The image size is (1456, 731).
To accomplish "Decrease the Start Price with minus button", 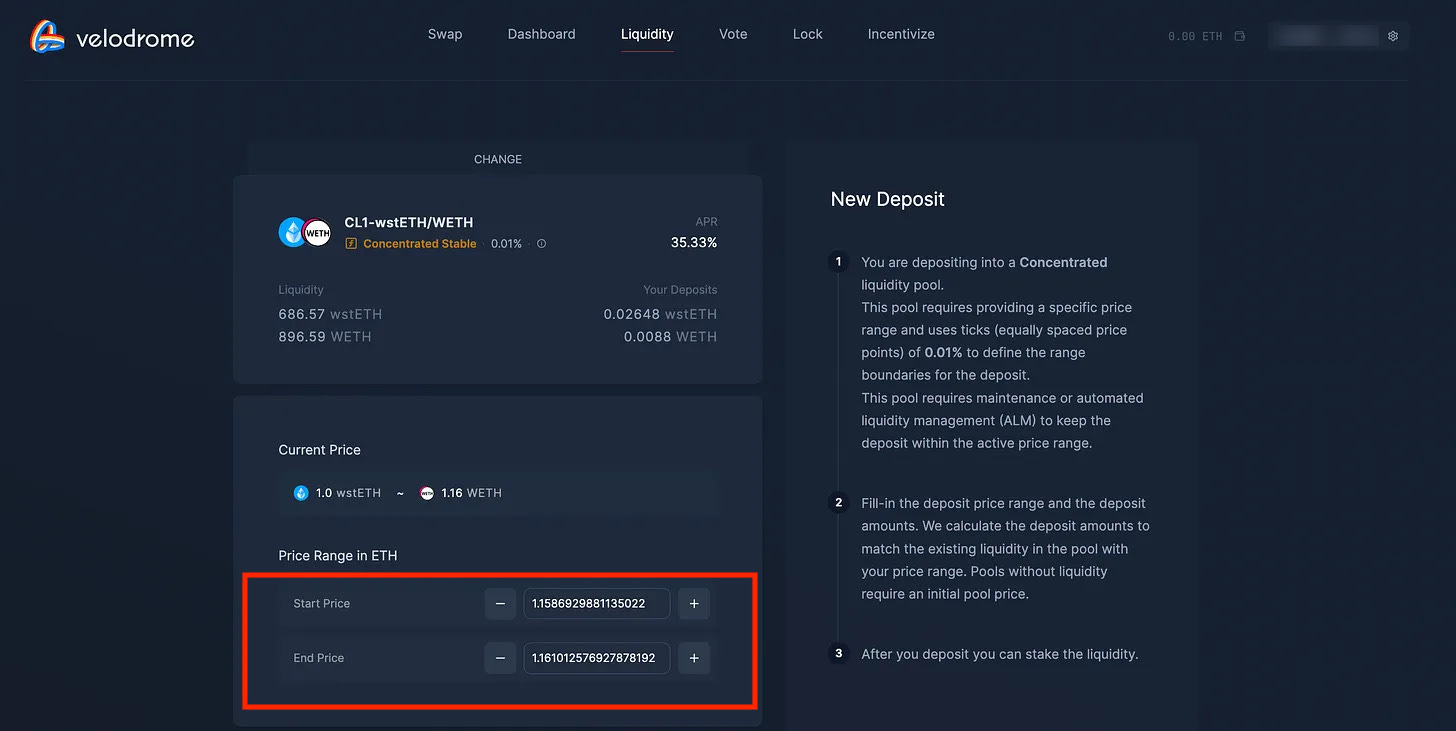I will coord(500,604).
